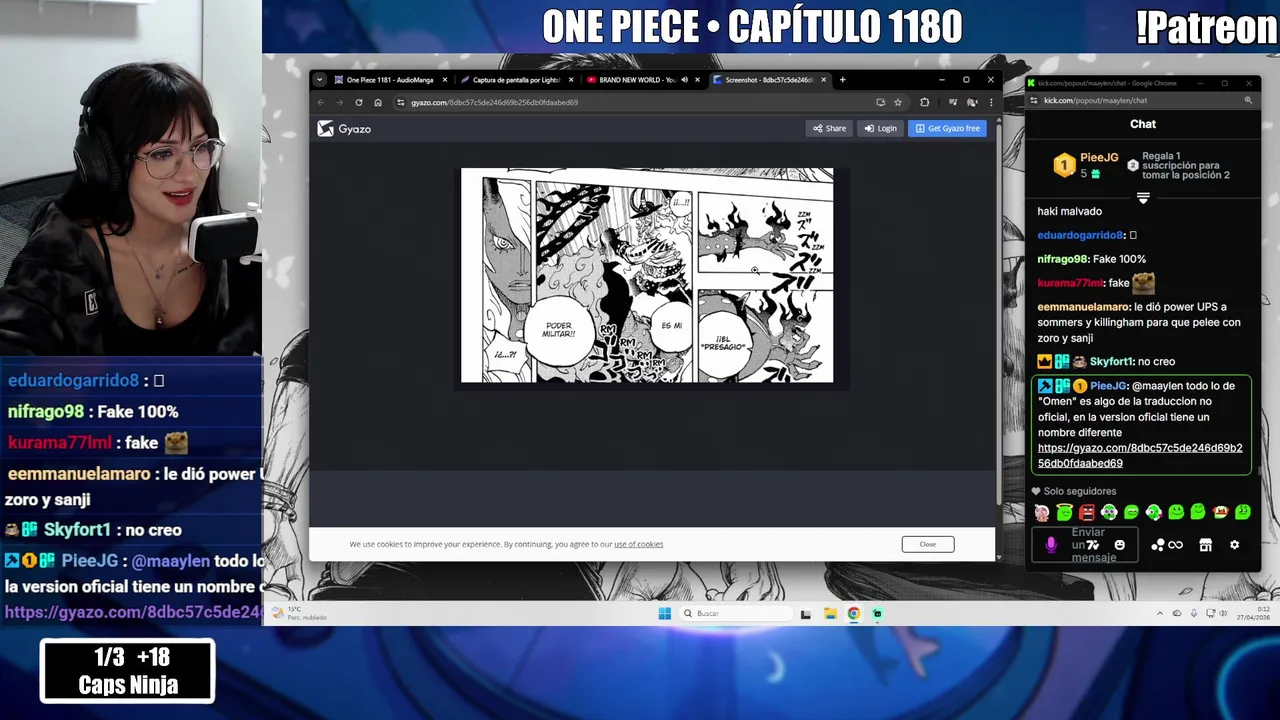The width and height of the screenshot is (1280, 720).
Task: Close the One Piece 1181 tab
Action: click(445, 80)
